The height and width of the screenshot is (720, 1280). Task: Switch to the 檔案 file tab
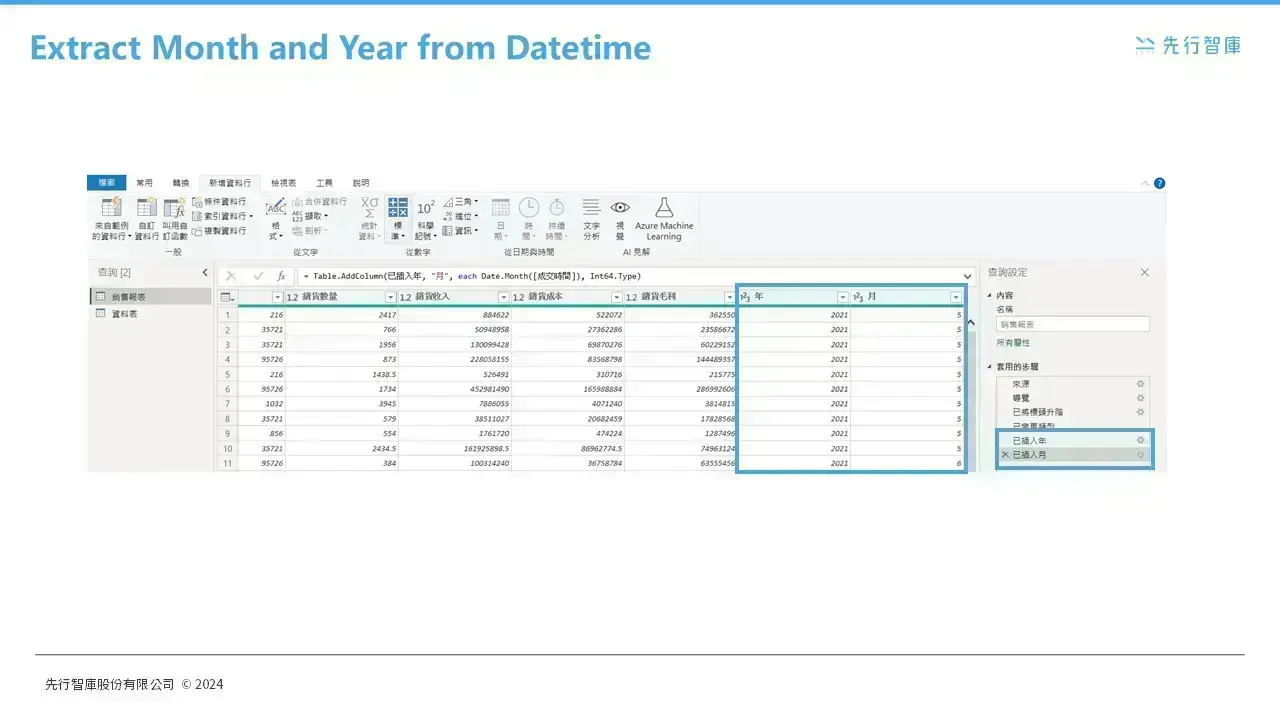point(107,183)
